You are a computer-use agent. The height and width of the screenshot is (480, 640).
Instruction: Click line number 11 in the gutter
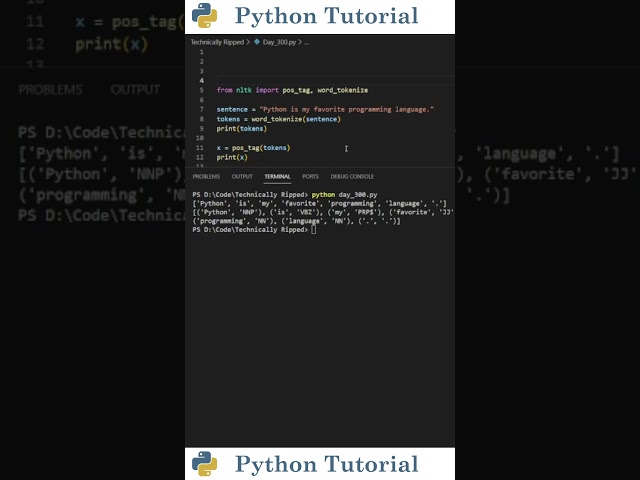[x=200, y=148]
